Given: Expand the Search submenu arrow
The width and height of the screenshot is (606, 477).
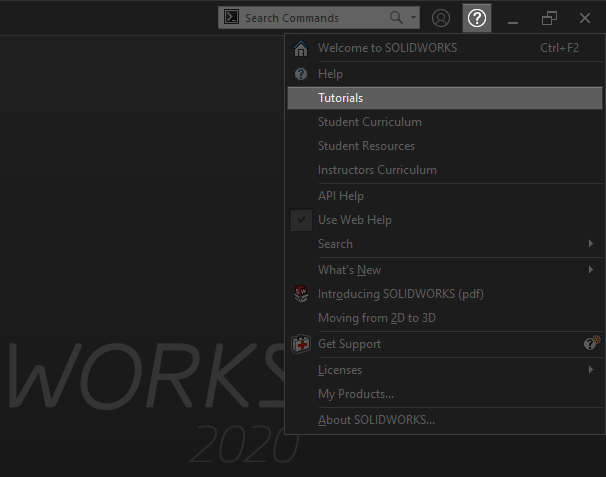Looking at the screenshot, I should pyautogui.click(x=591, y=244).
